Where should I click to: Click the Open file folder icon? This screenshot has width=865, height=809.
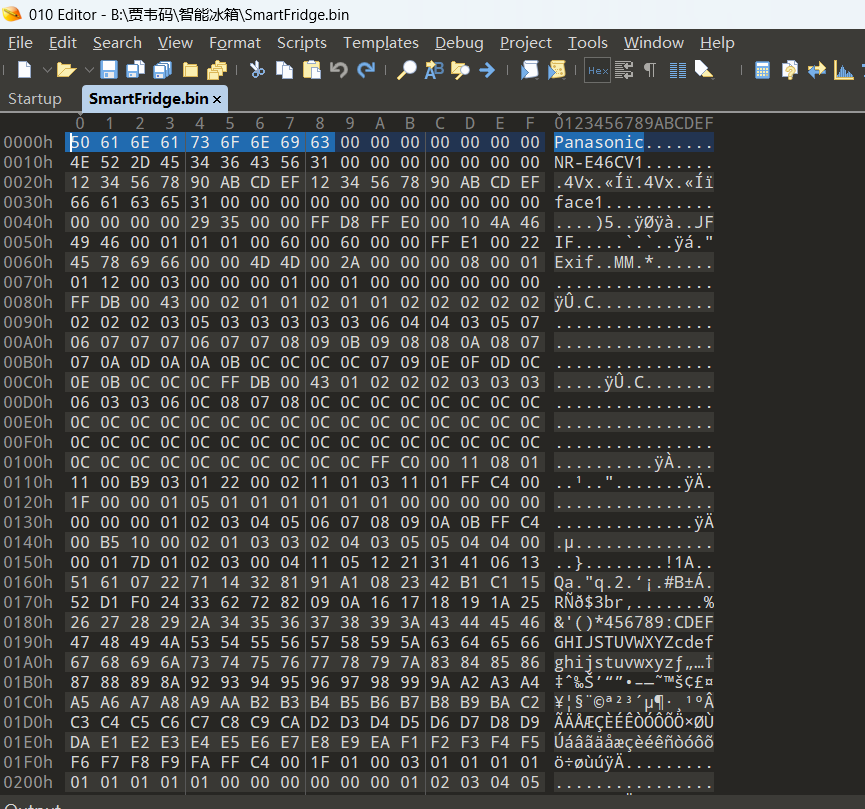pyautogui.click(x=66, y=70)
